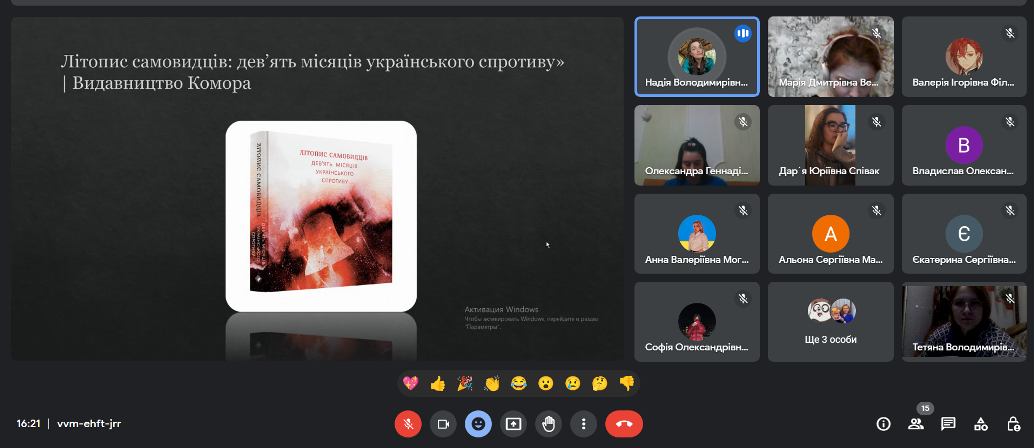1034x448 pixels.
Task: Select Софія Олександрівна participant tile
Action: tap(697, 322)
